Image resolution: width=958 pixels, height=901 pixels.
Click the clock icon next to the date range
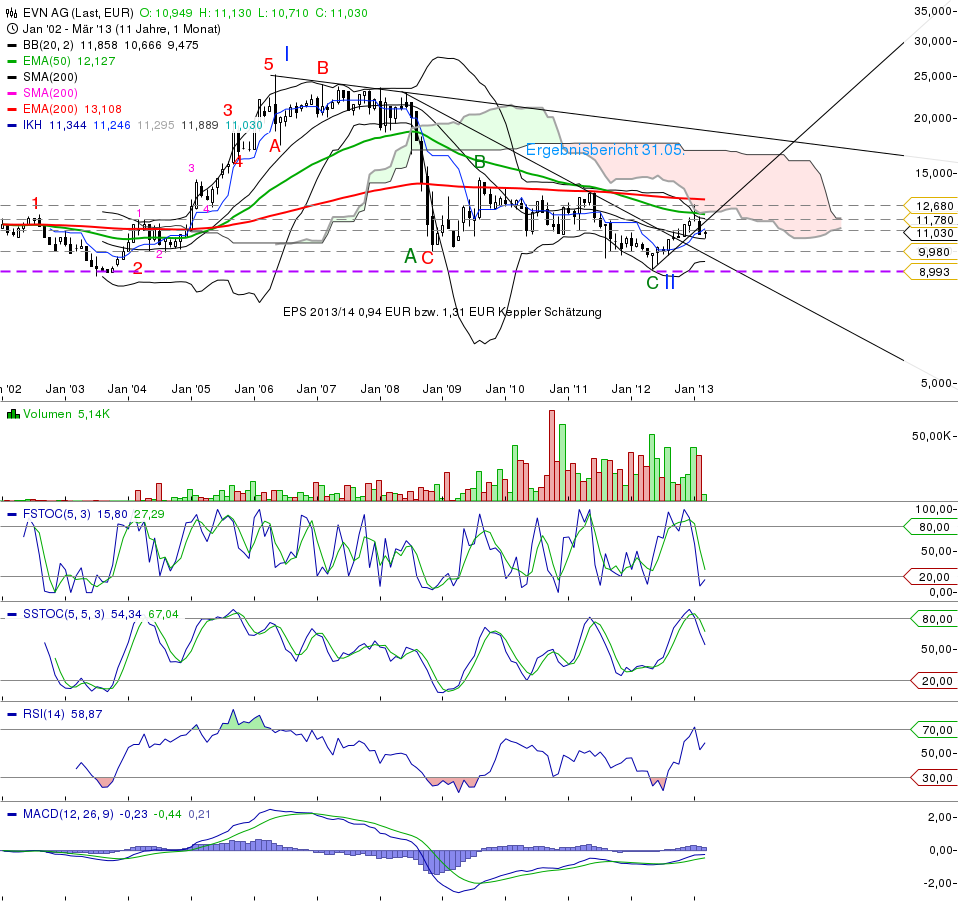[11, 28]
